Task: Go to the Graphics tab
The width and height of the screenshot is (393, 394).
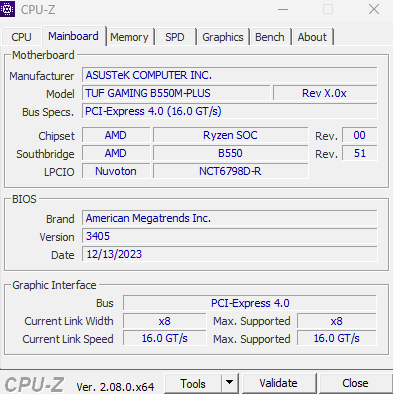Action: coord(223,37)
